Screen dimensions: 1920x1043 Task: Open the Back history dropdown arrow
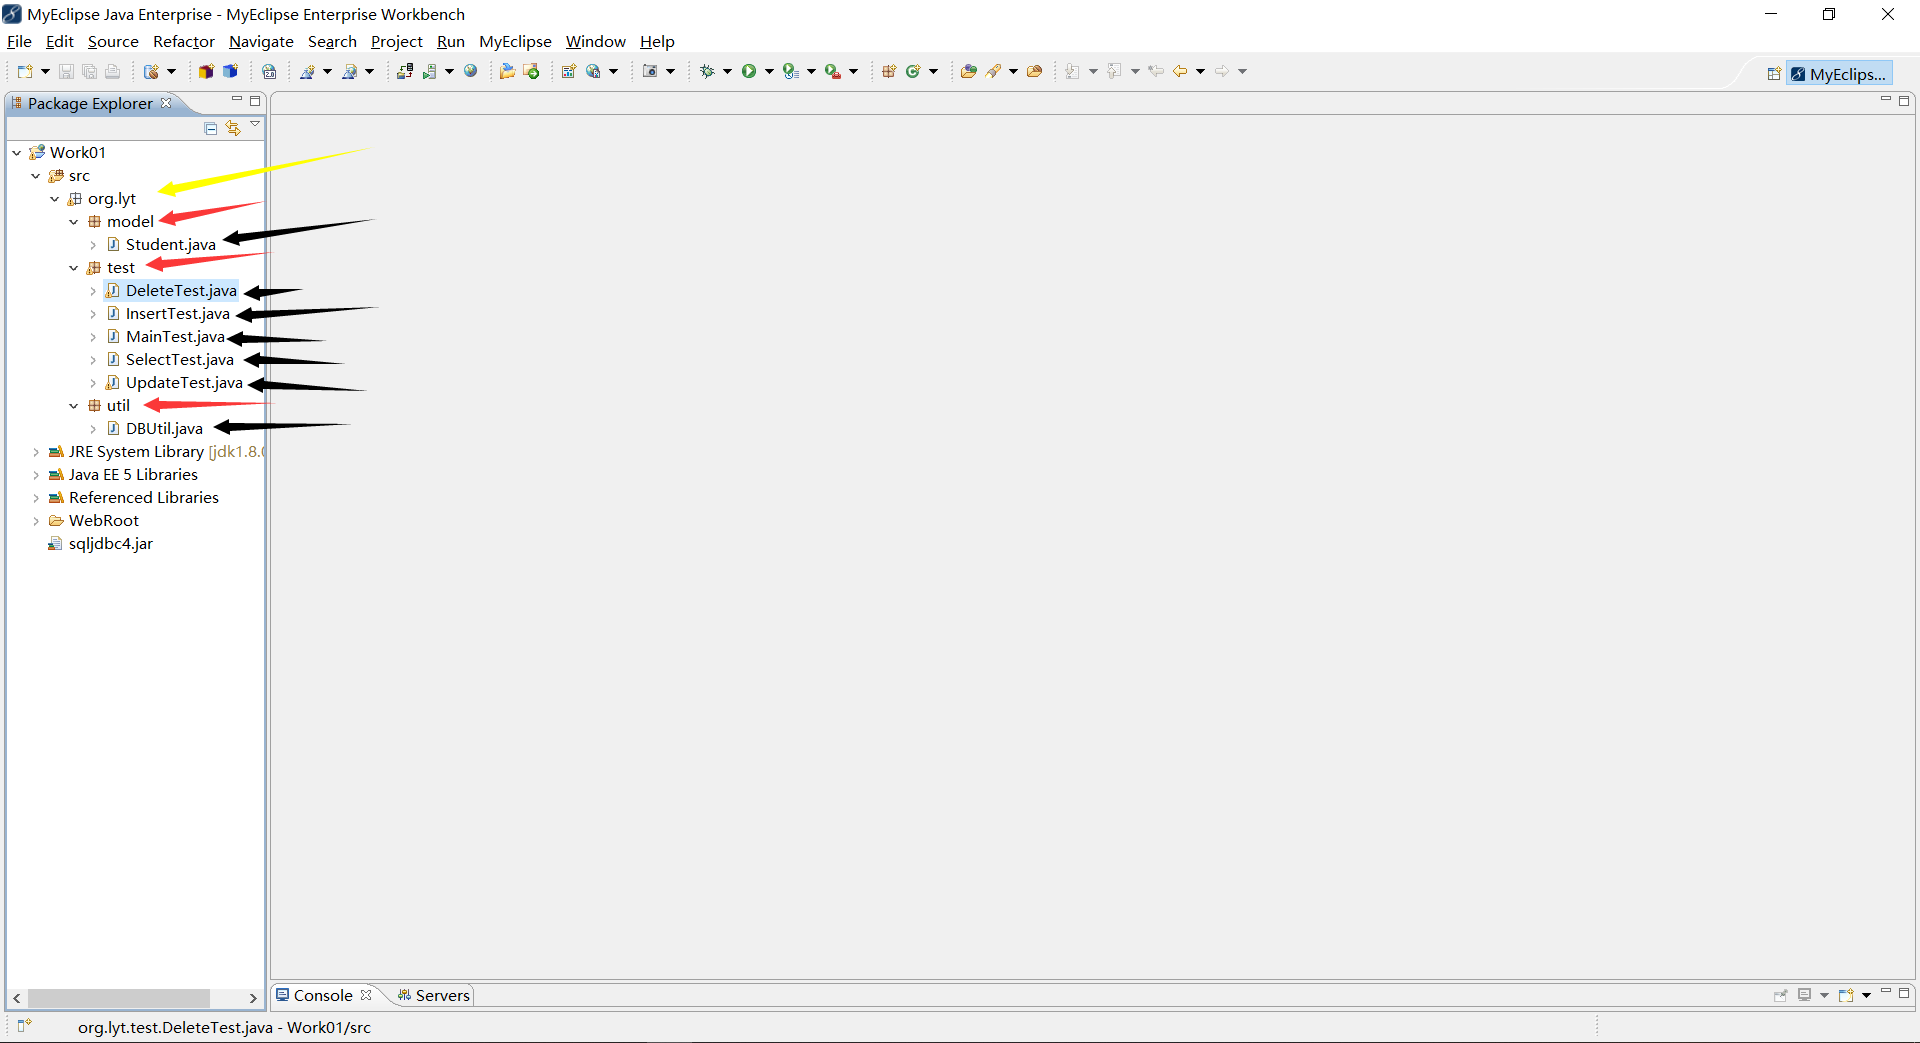[x=1200, y=71]
